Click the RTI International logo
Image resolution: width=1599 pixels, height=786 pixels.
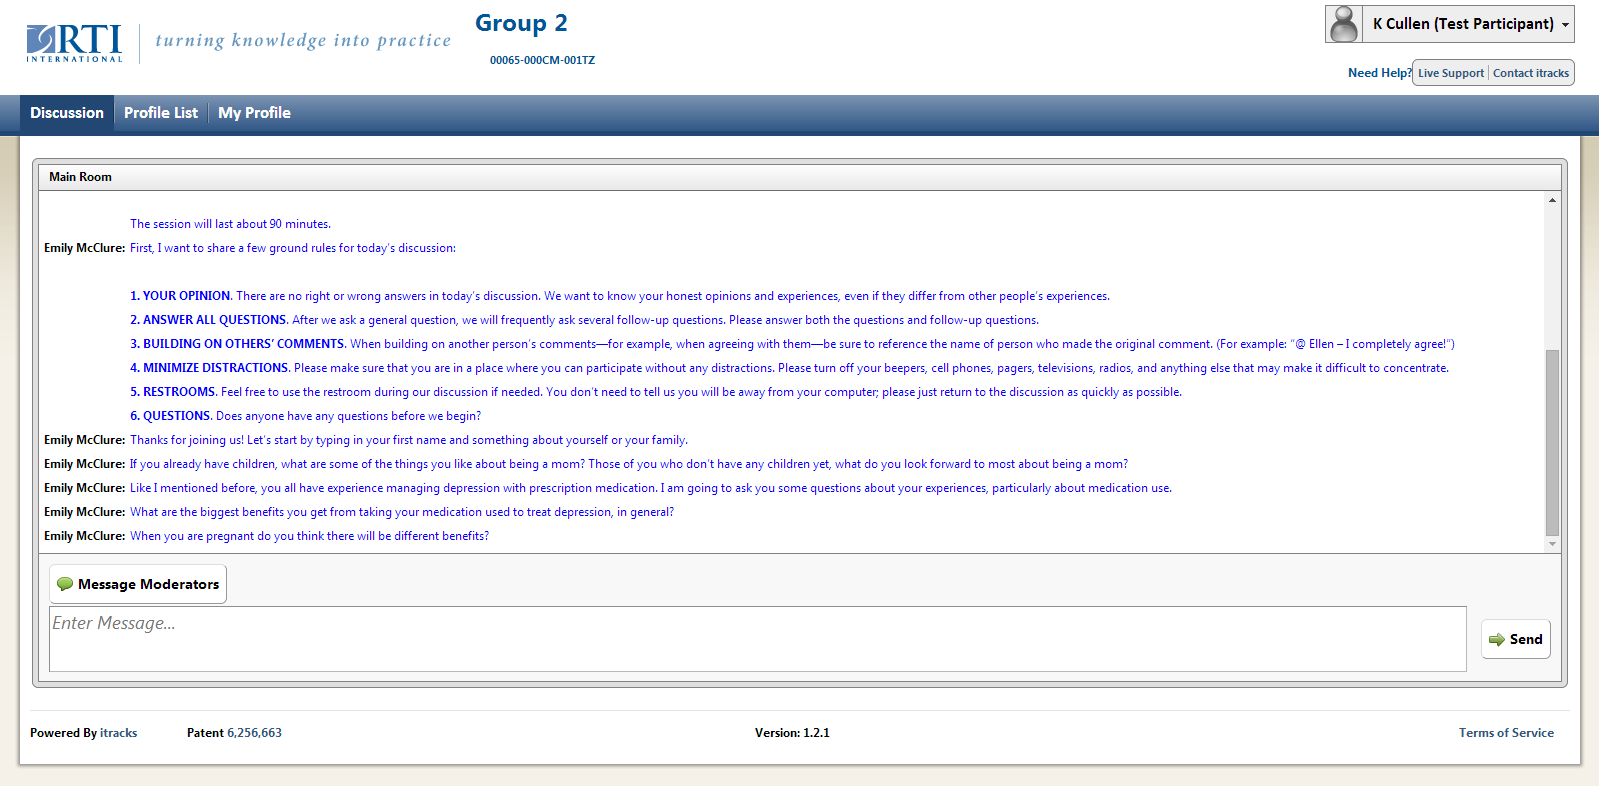coord(75,43)
